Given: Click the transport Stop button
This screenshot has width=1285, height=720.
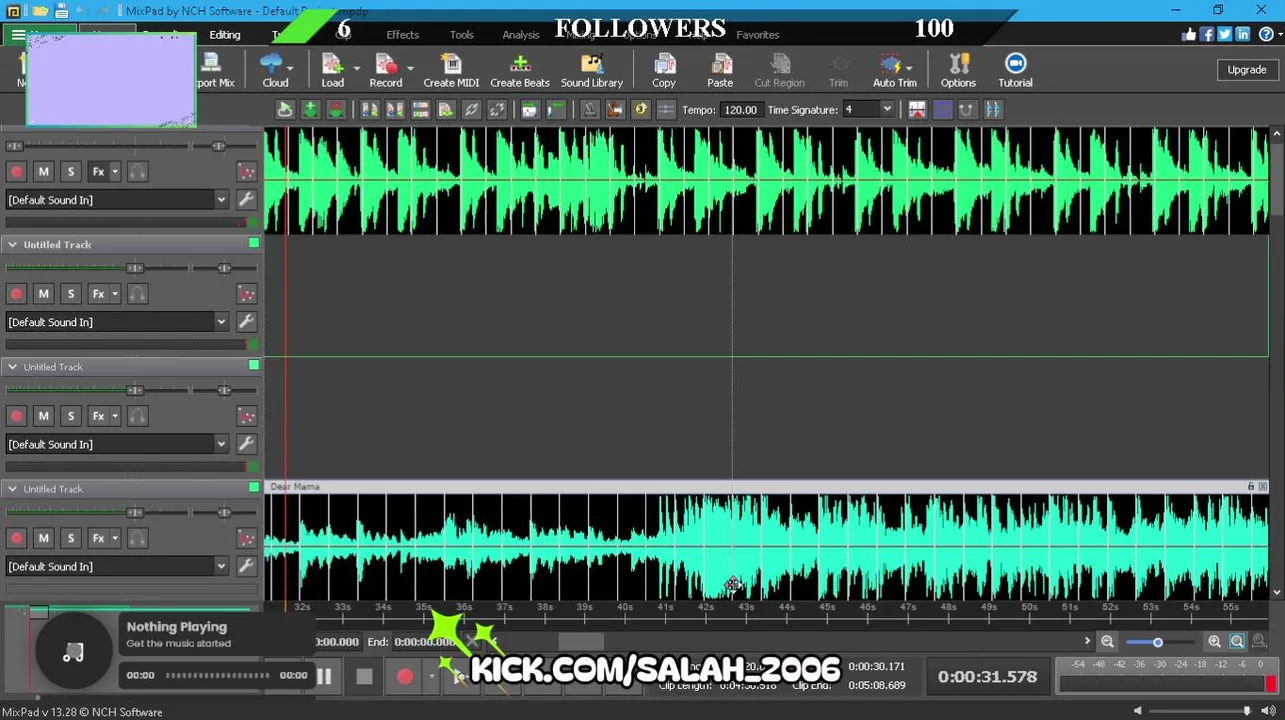Looking at the screenshot, I should point(364,677).
